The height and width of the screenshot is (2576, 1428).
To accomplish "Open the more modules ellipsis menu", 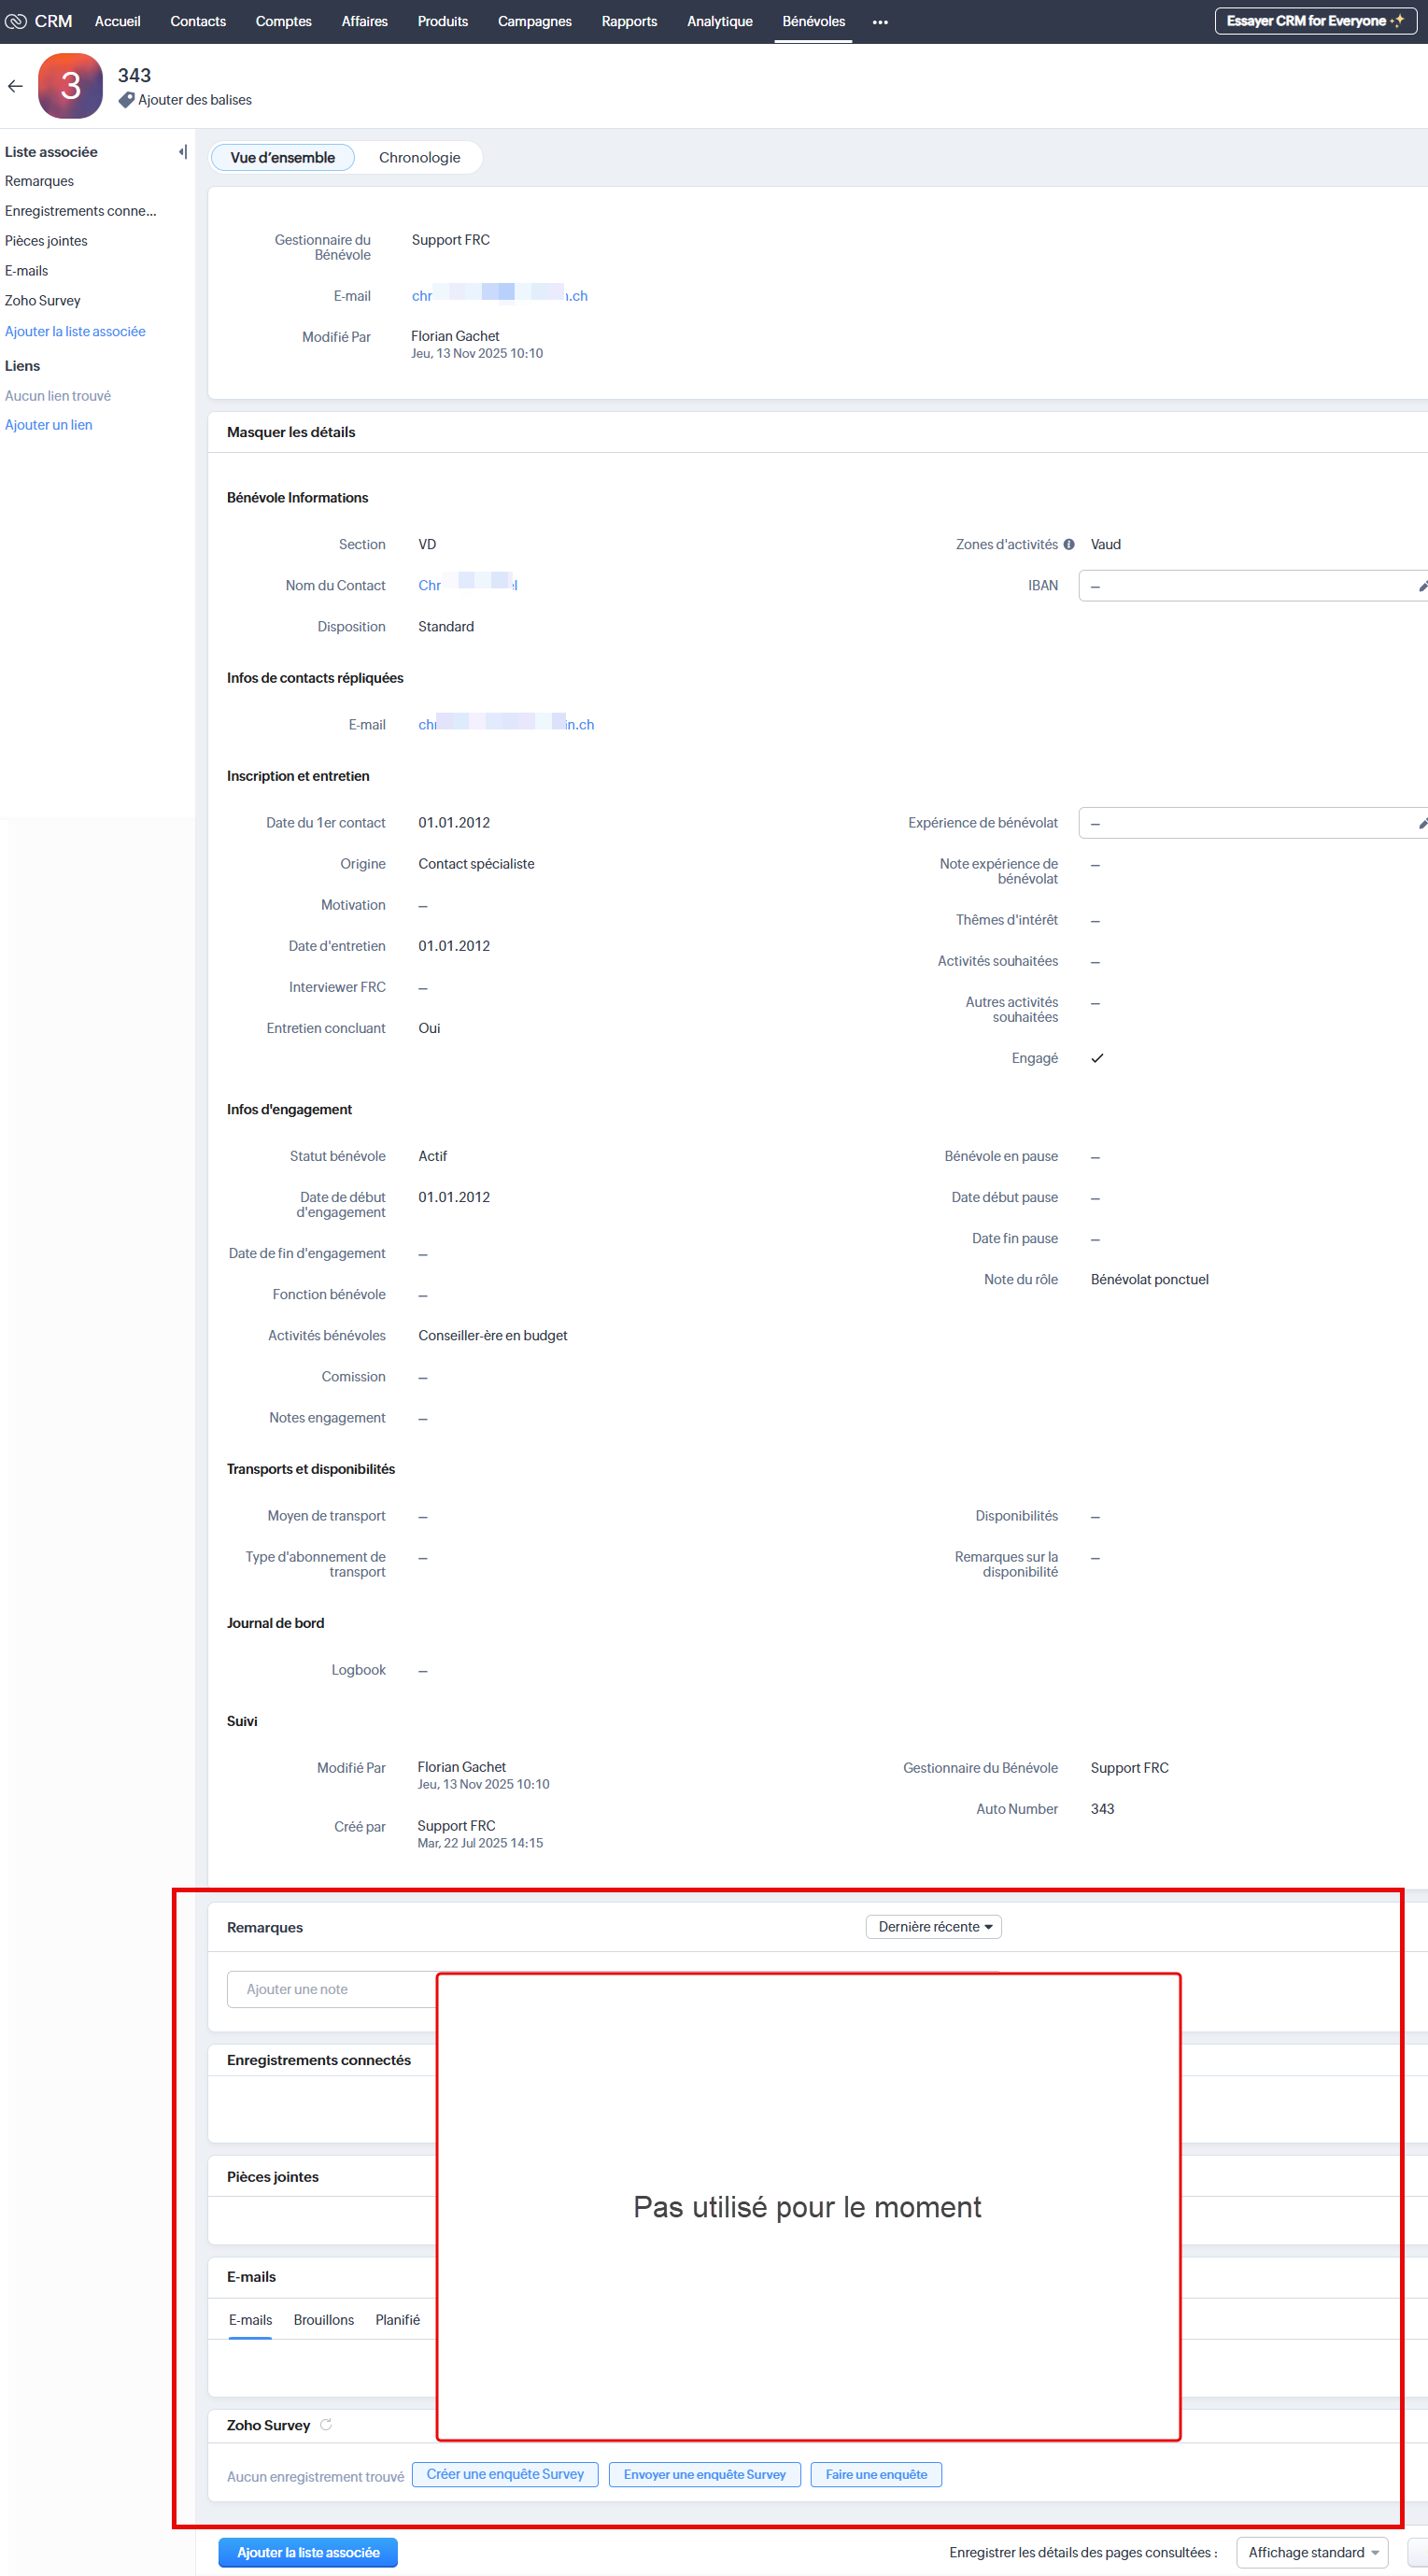I will [x=879, y=22].
